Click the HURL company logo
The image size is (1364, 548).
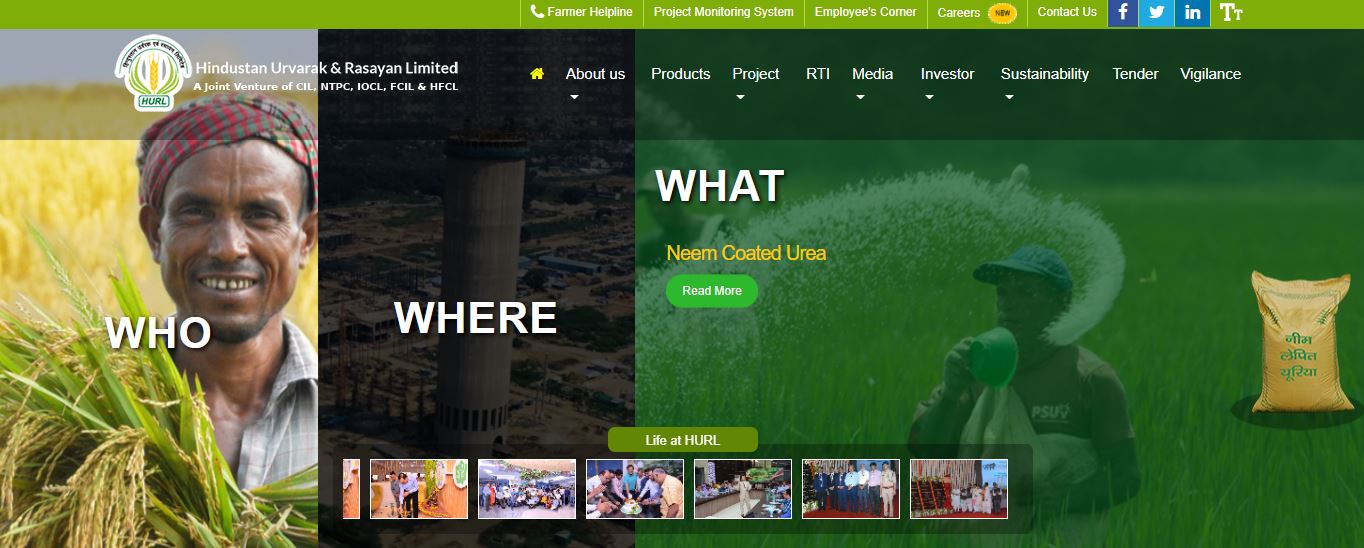coord(153,72)
